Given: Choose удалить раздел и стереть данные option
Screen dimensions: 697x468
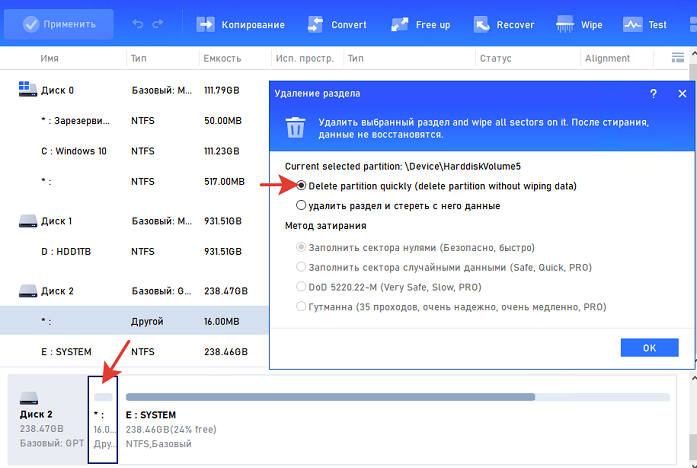Looking at the screenshot, I should (301, 206).
